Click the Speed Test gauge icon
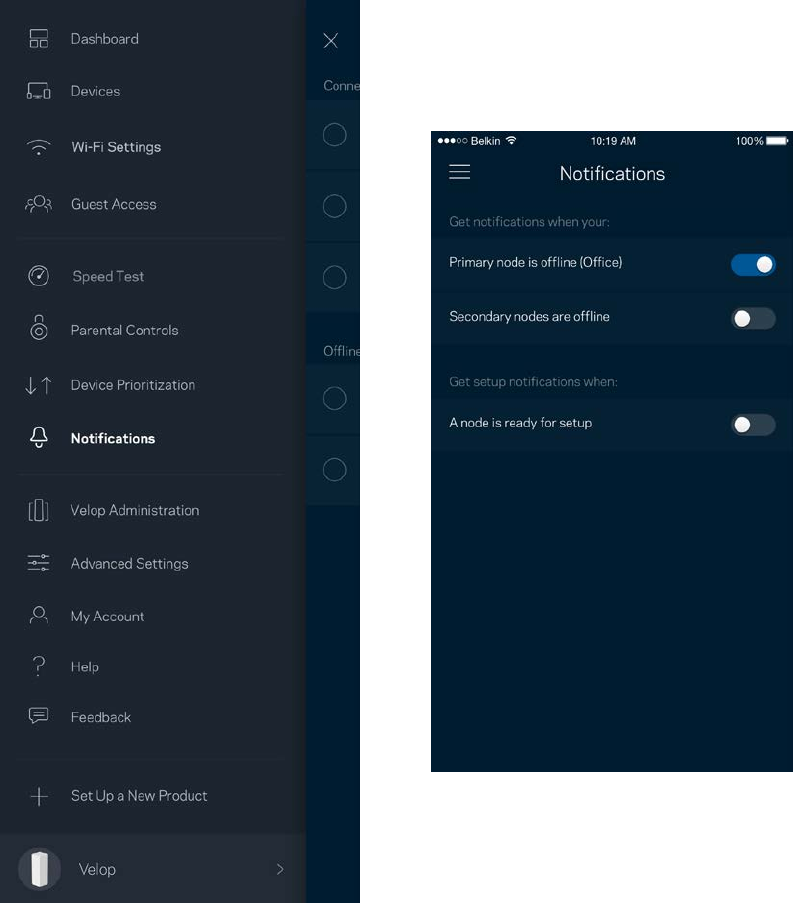This screenshot has height=903, width=793. point(39,276)
